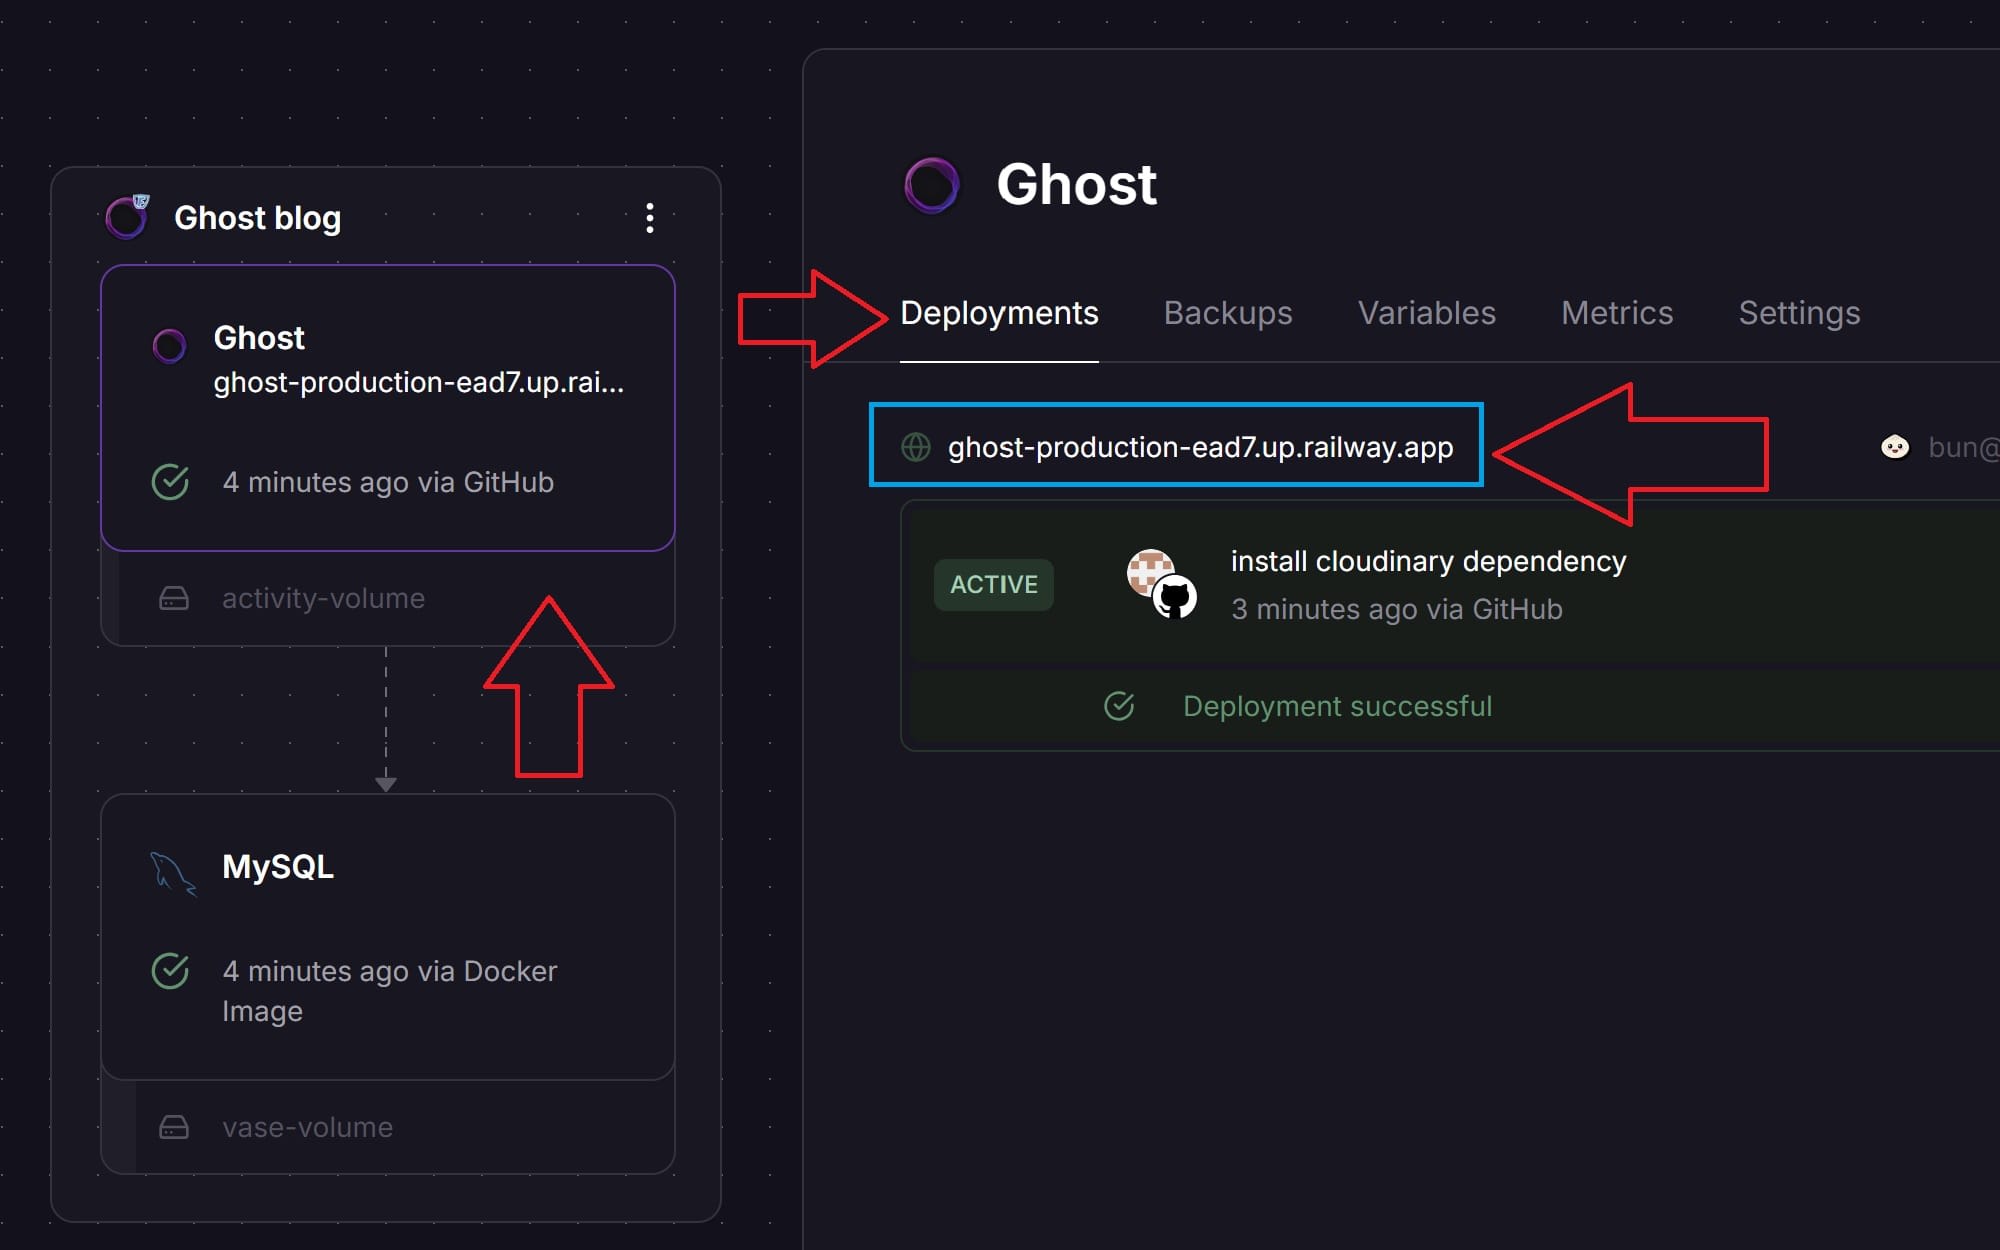Open the activity-volume row
Screen dimensions: 2000x1250
point(388,598)
